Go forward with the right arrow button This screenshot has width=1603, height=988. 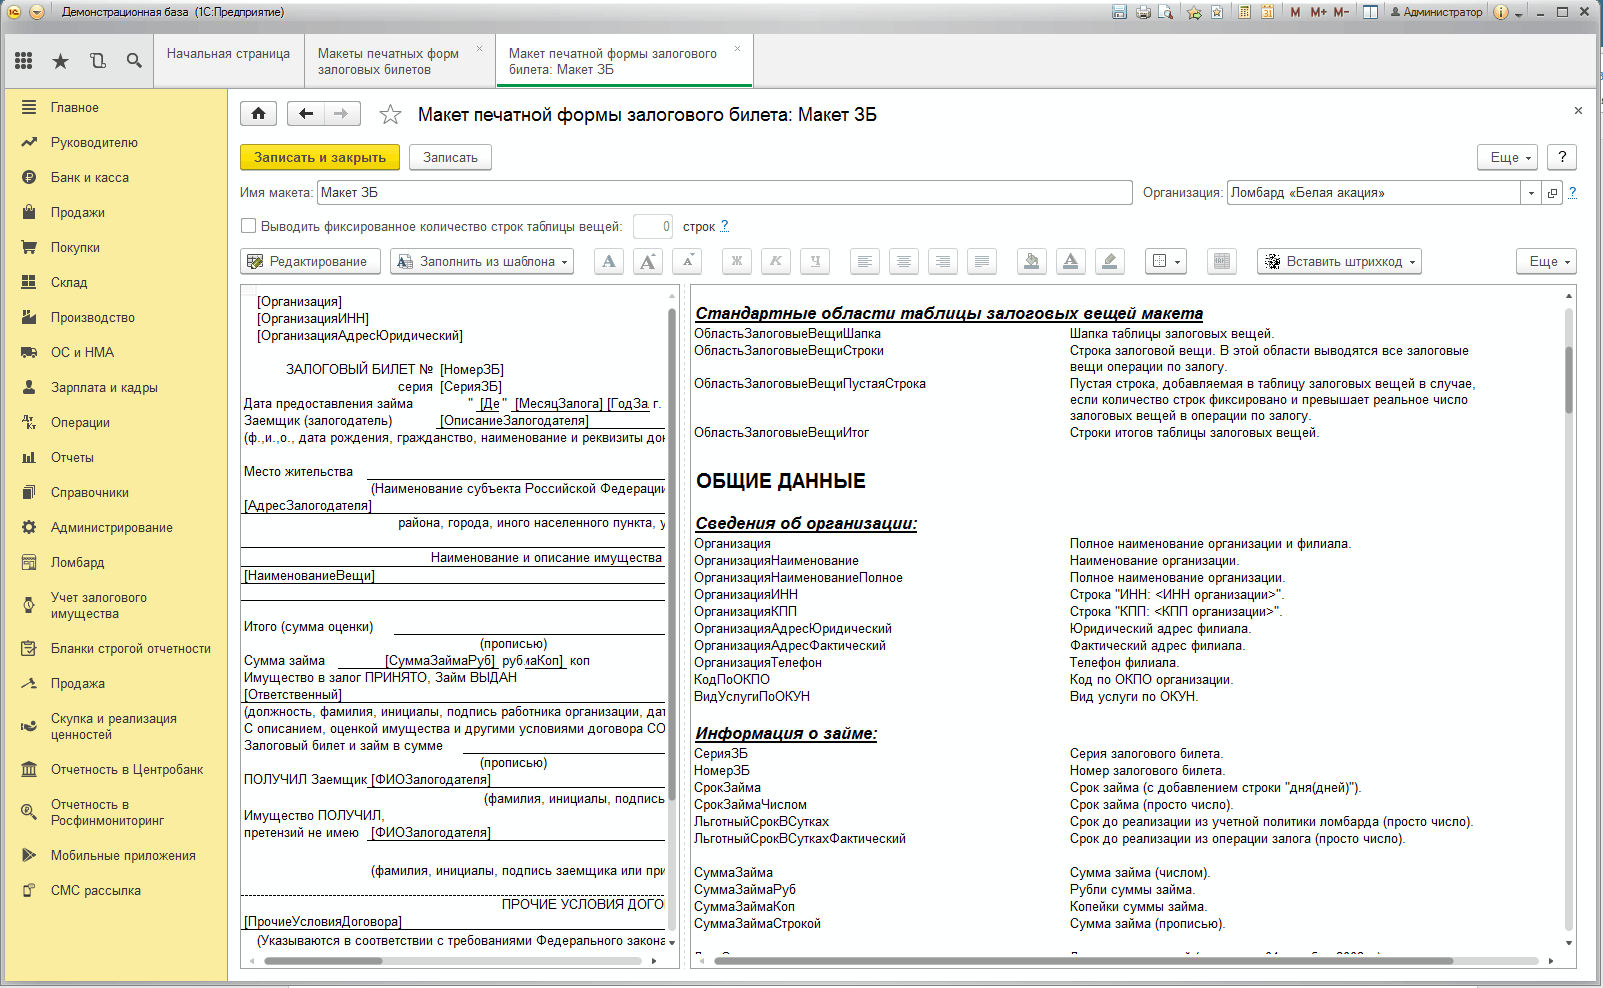(x=341, y=114)
